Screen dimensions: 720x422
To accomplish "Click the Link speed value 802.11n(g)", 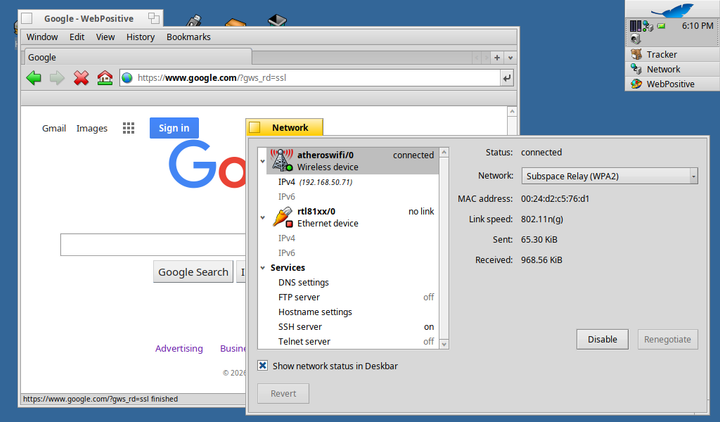I will click(x=542, y=219).
